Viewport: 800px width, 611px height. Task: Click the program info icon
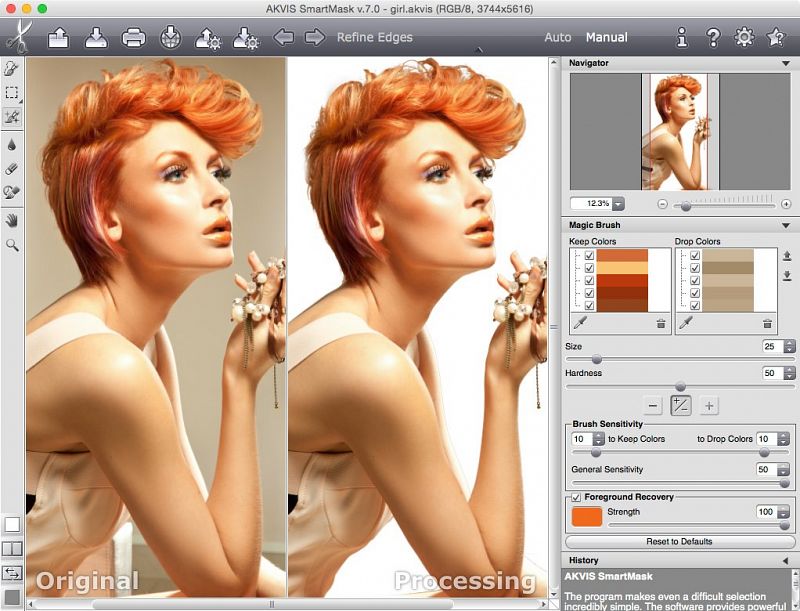[682, 38]
